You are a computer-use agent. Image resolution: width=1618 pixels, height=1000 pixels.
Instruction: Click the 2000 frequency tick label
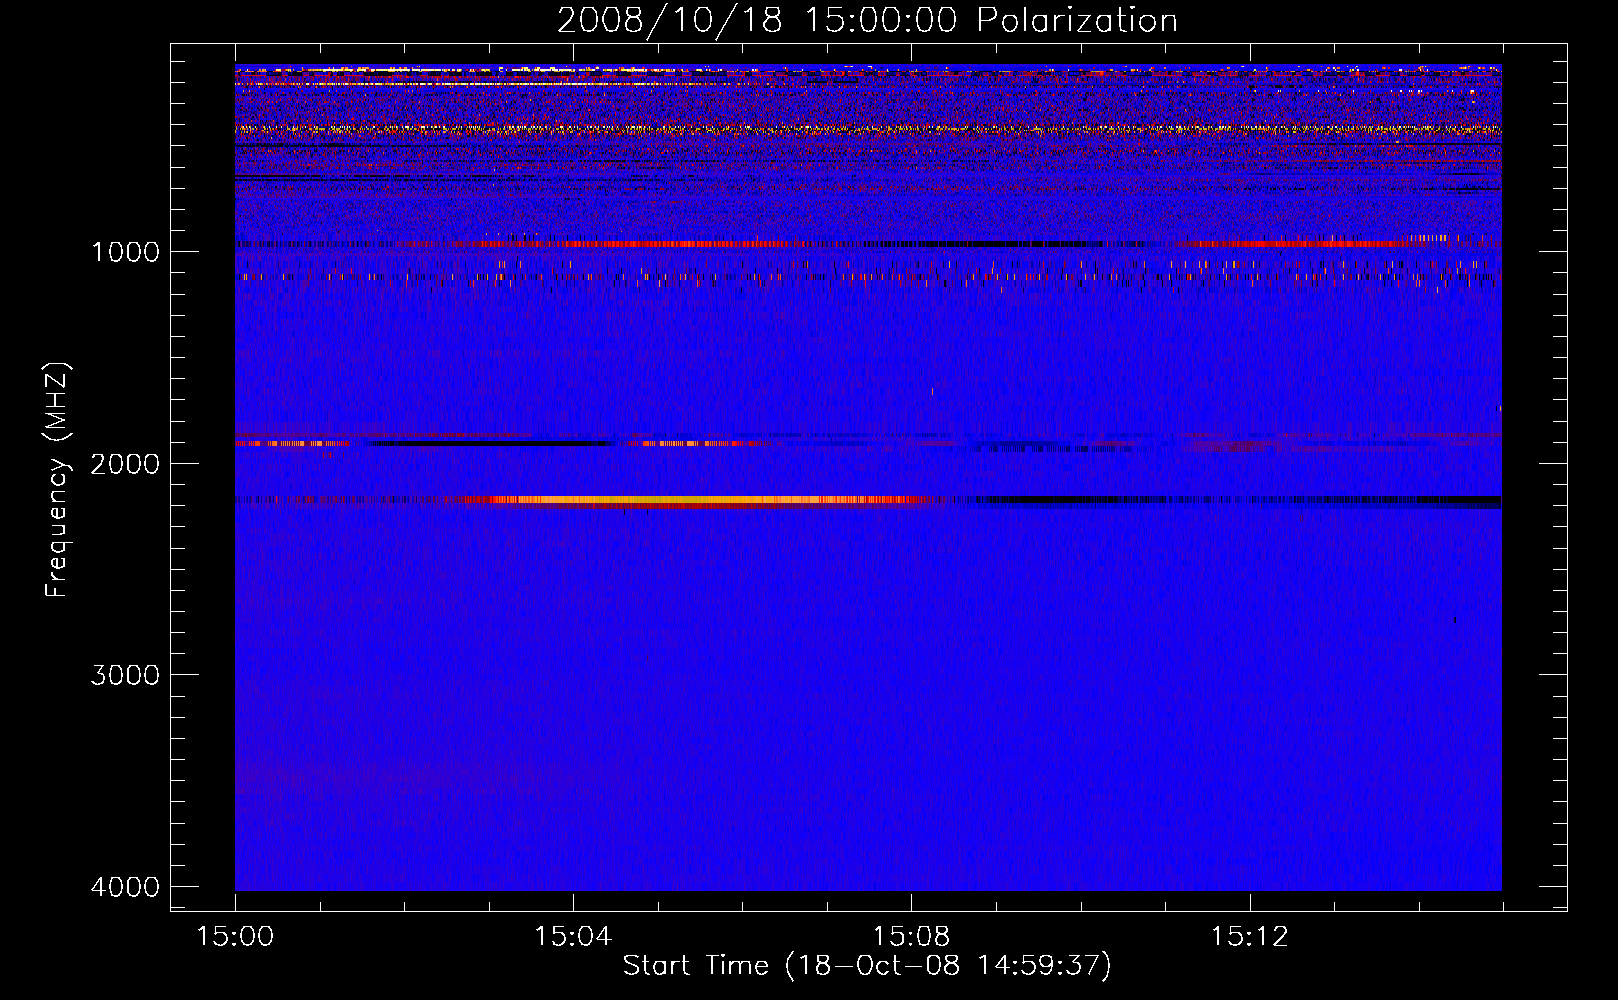point(125,463)
